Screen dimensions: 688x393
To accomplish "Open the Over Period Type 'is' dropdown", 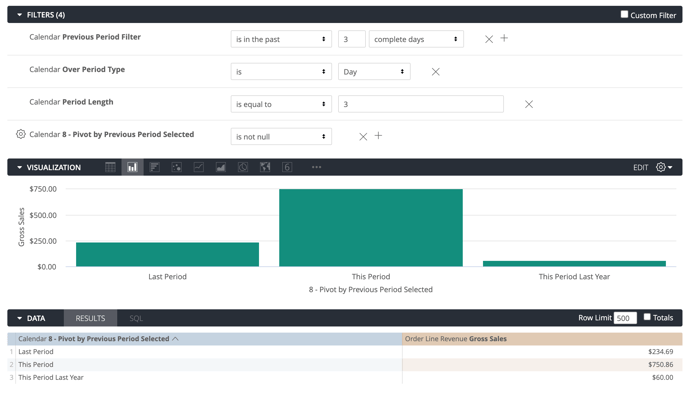I will tap(281, 71).
